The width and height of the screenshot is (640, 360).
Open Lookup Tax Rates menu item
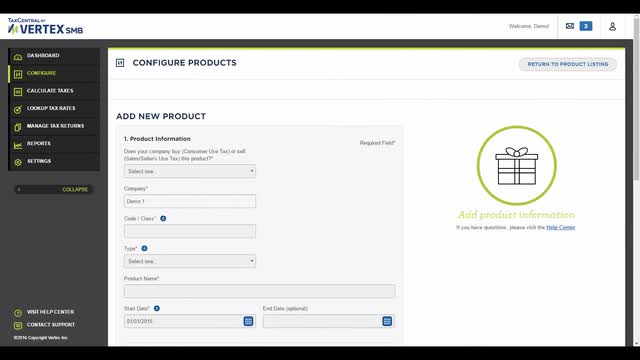(54, 108)
